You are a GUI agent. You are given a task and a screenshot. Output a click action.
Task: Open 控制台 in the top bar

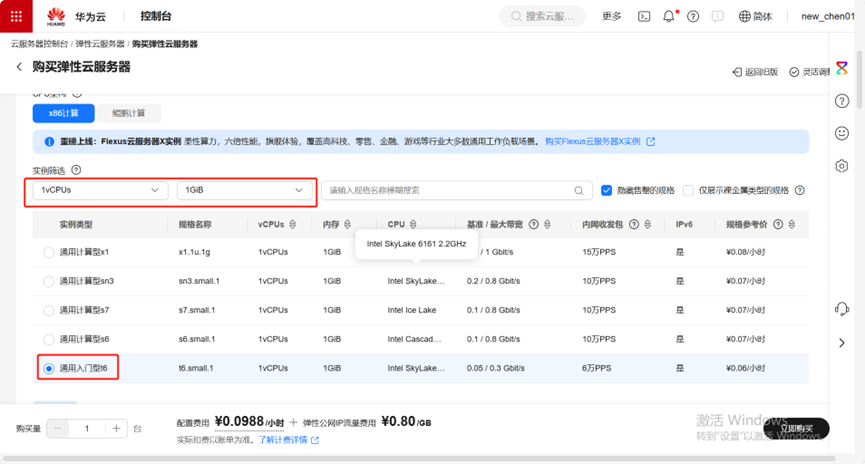(x=156, y=17)
